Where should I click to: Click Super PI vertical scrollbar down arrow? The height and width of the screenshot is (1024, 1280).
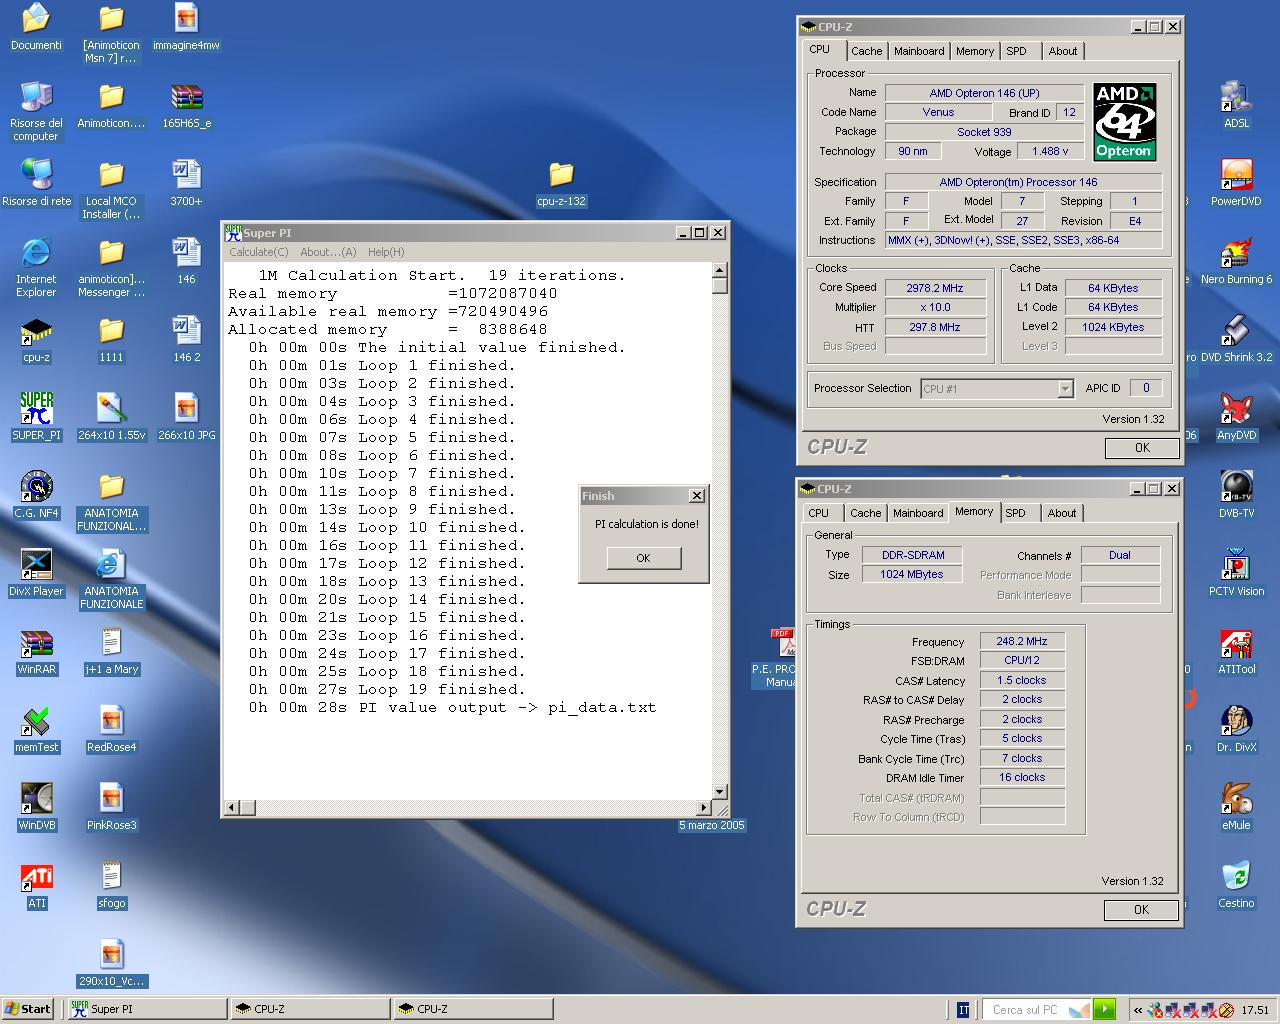719,792
